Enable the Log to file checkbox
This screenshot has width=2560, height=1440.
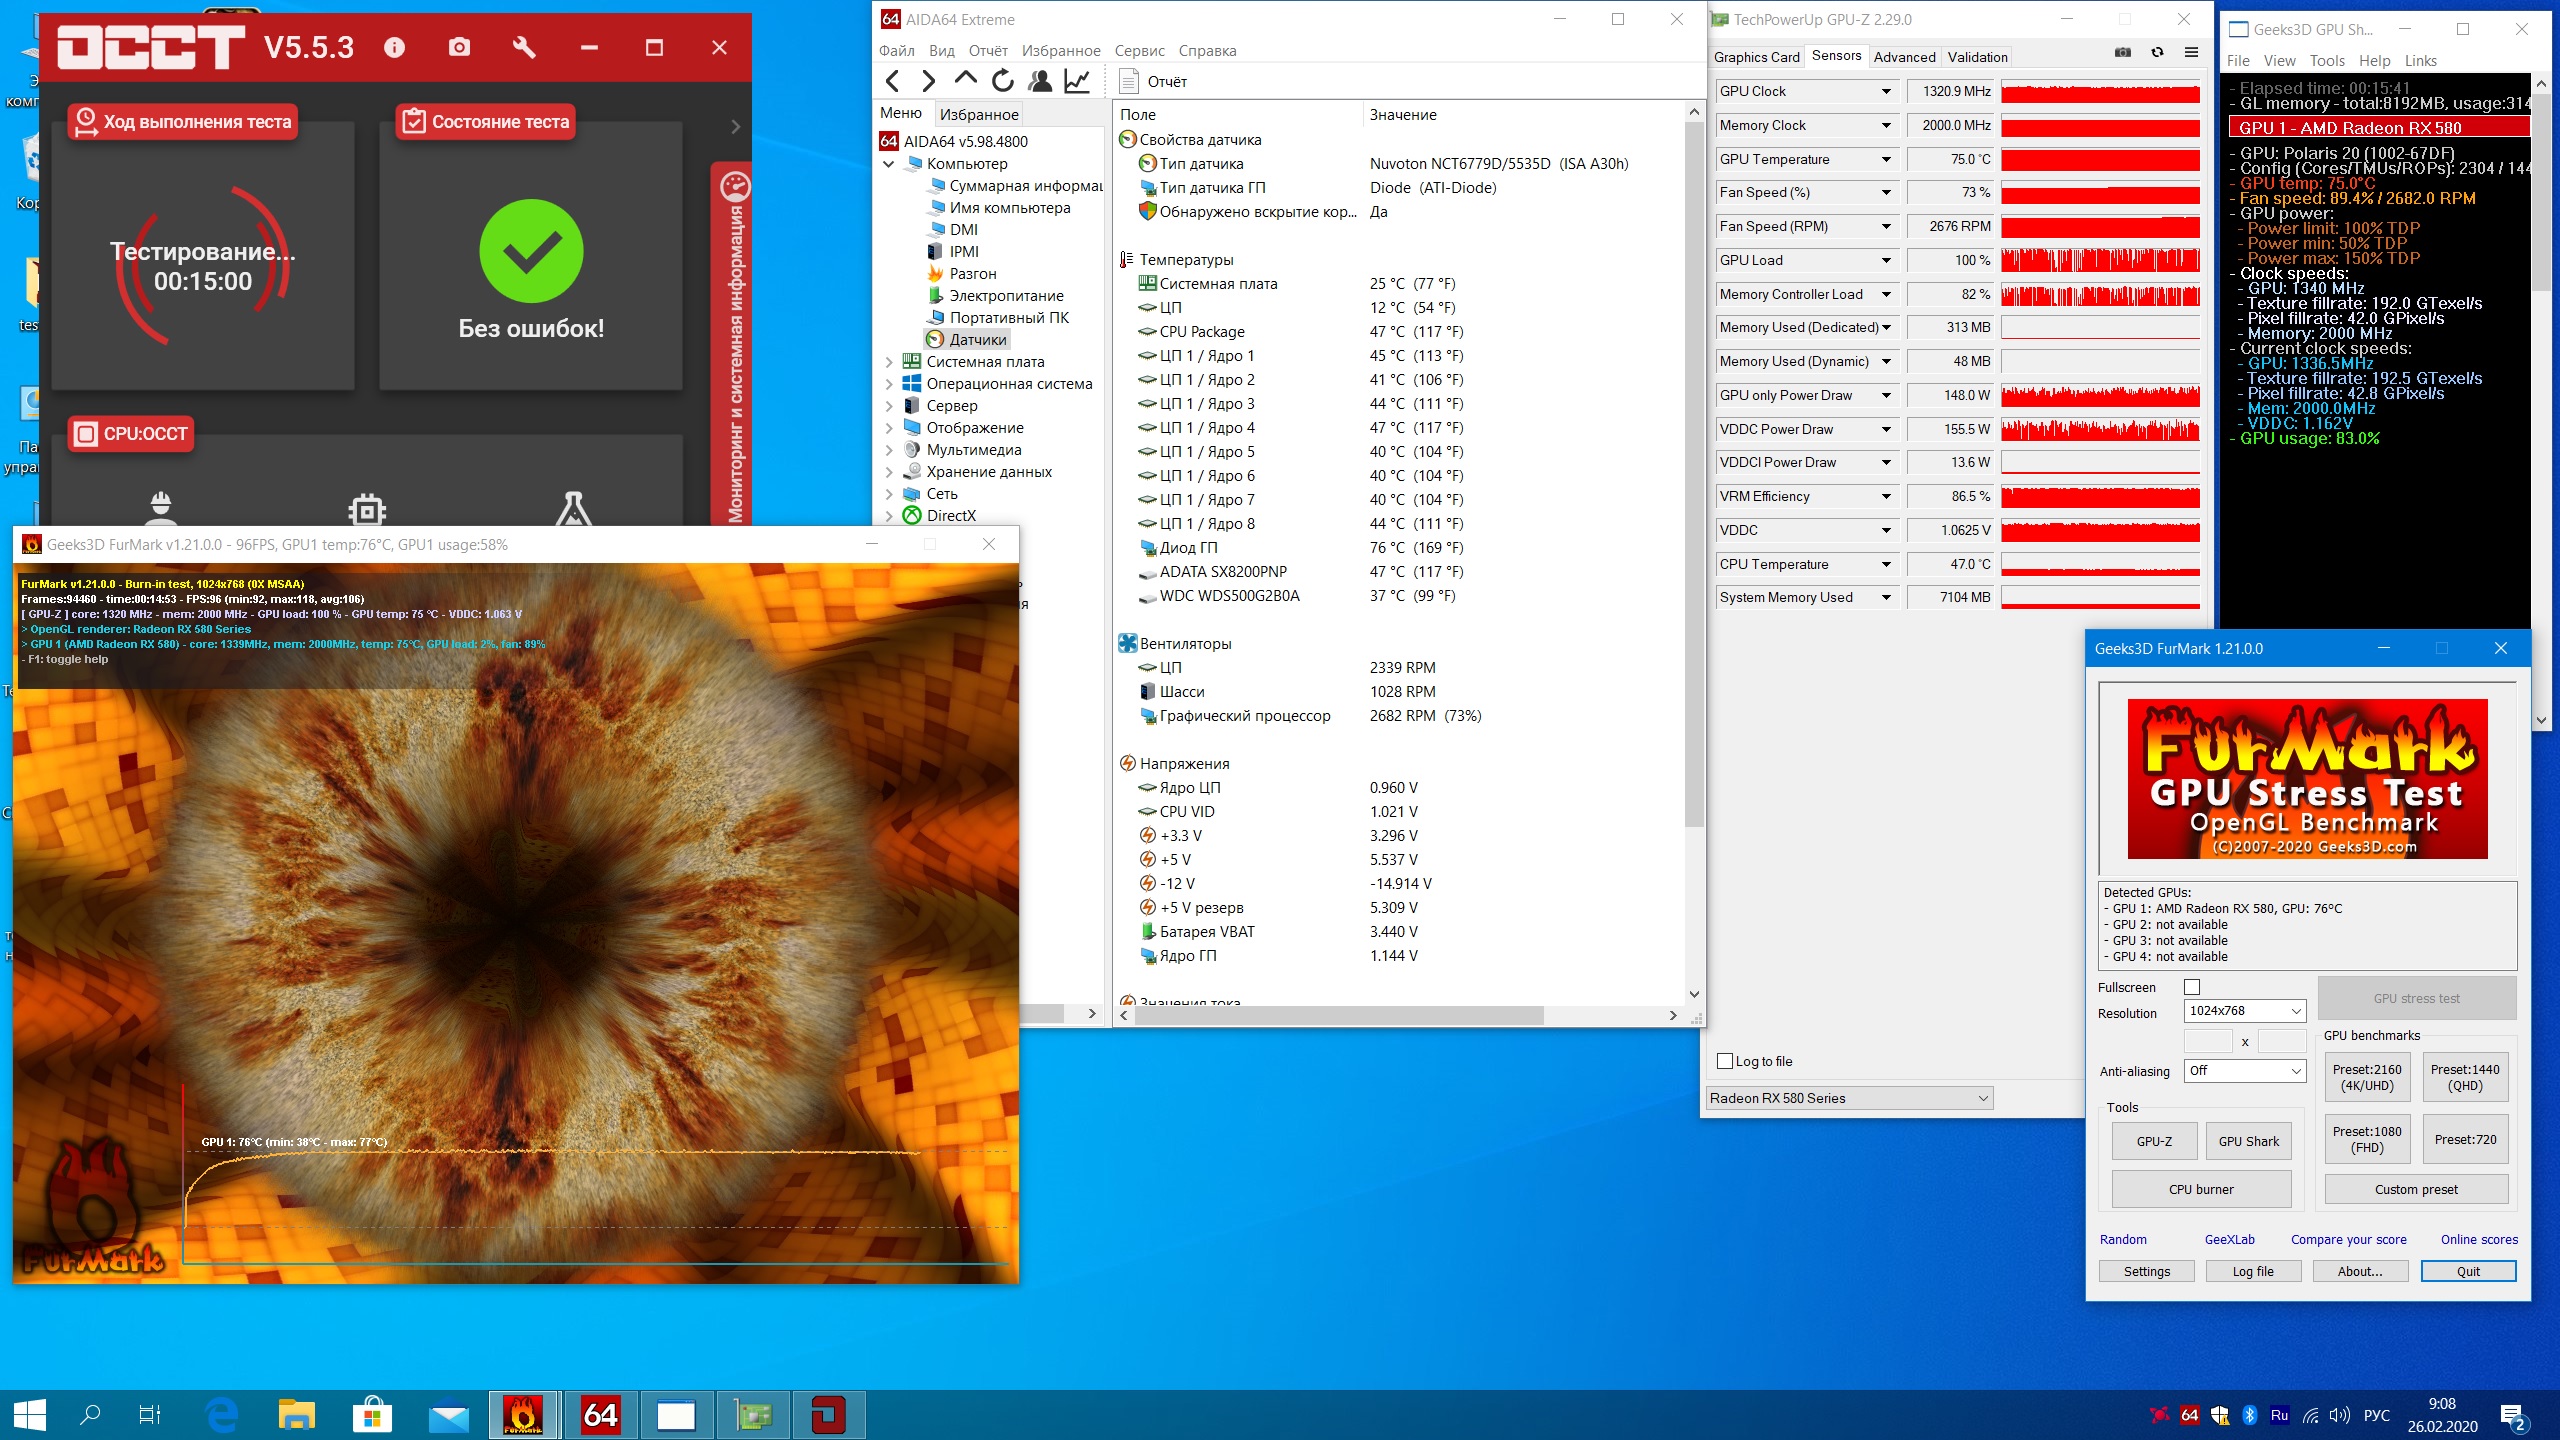point(1725,1061)
